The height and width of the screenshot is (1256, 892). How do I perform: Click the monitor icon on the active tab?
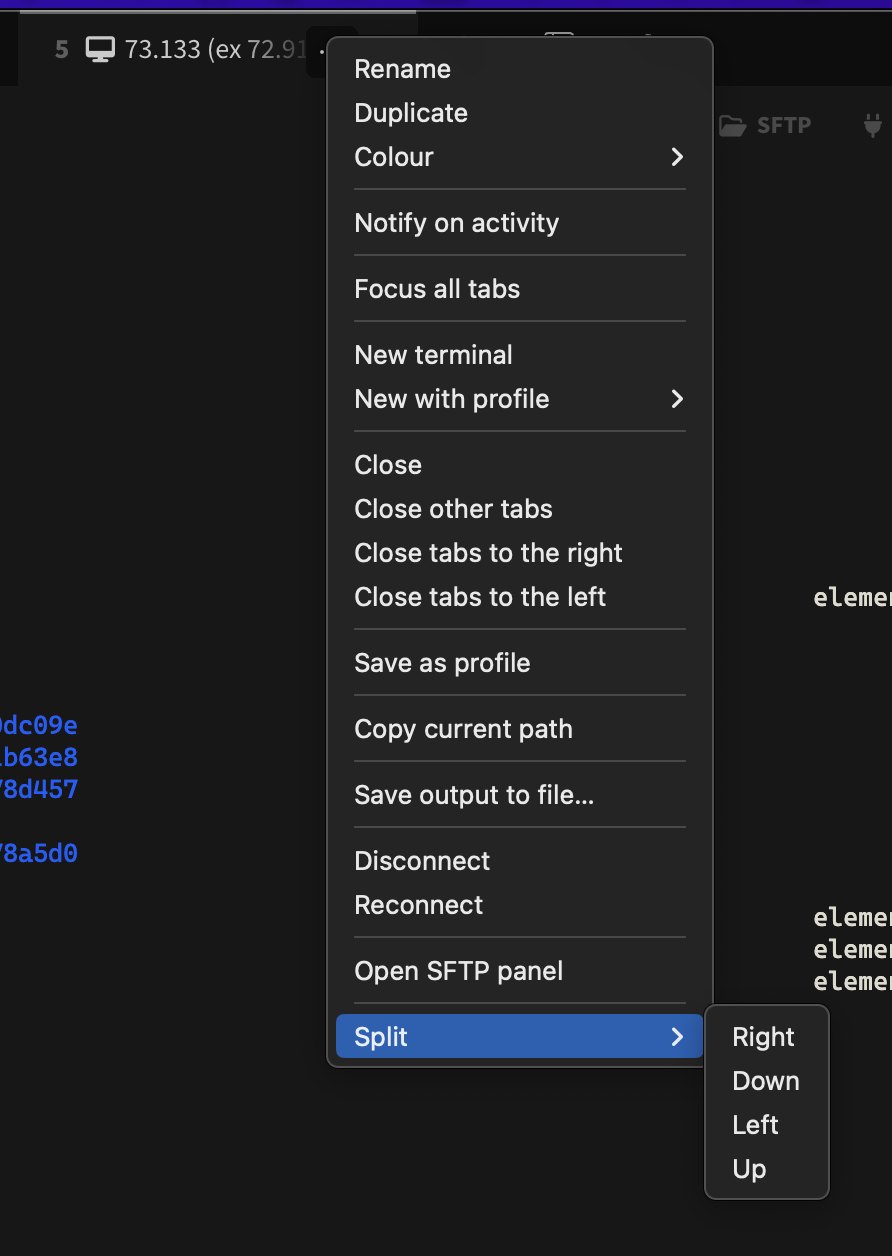[x=99, y=47]
